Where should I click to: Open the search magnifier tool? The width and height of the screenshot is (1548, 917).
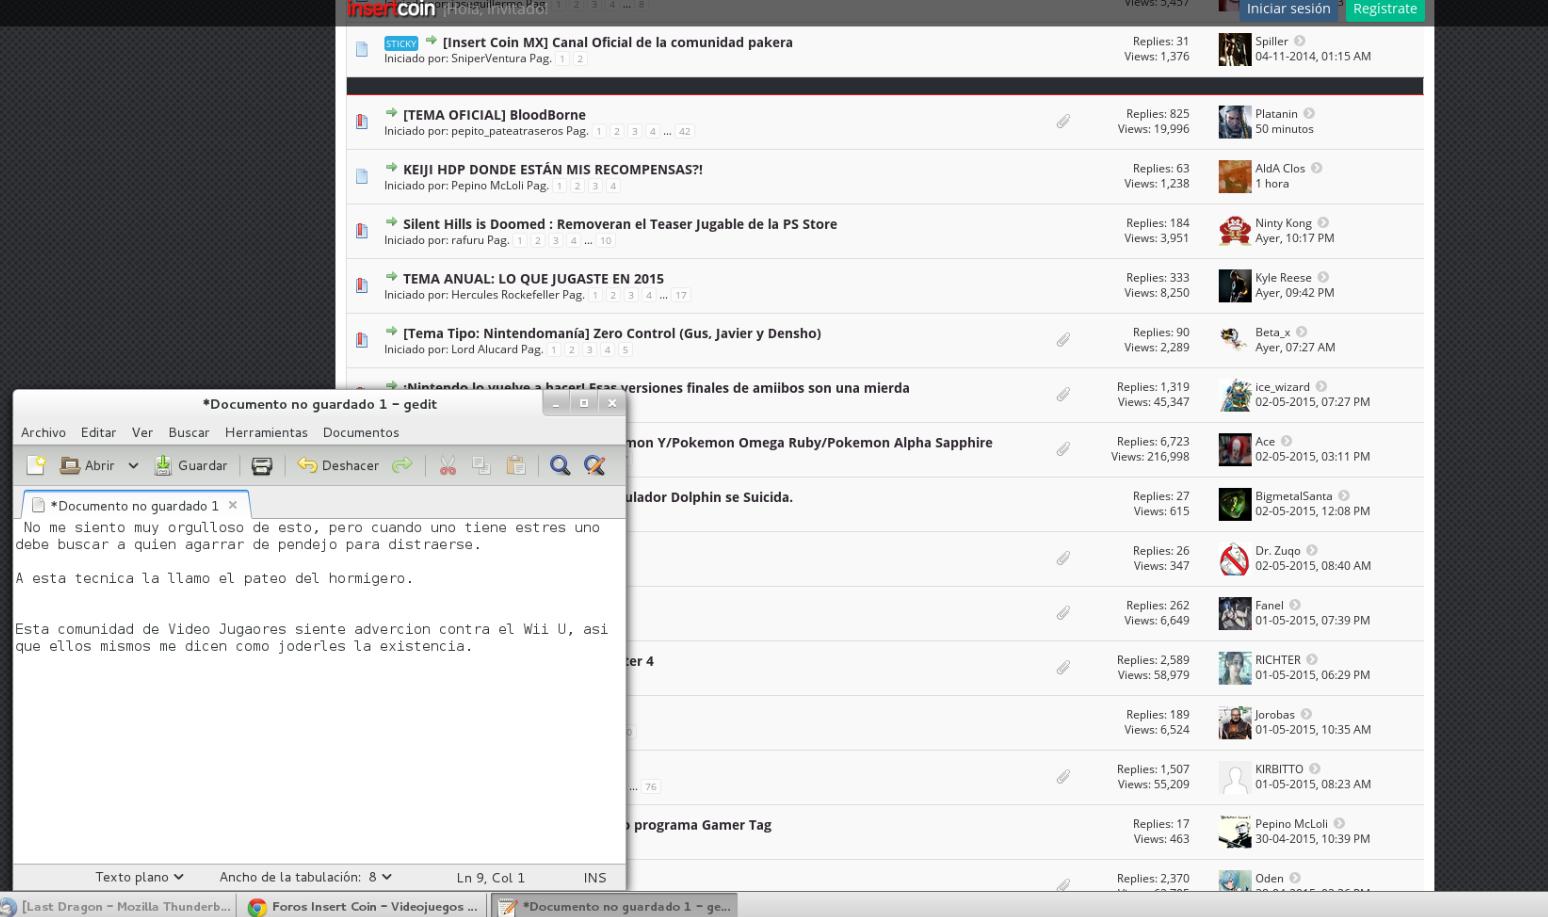click(560, 465)
